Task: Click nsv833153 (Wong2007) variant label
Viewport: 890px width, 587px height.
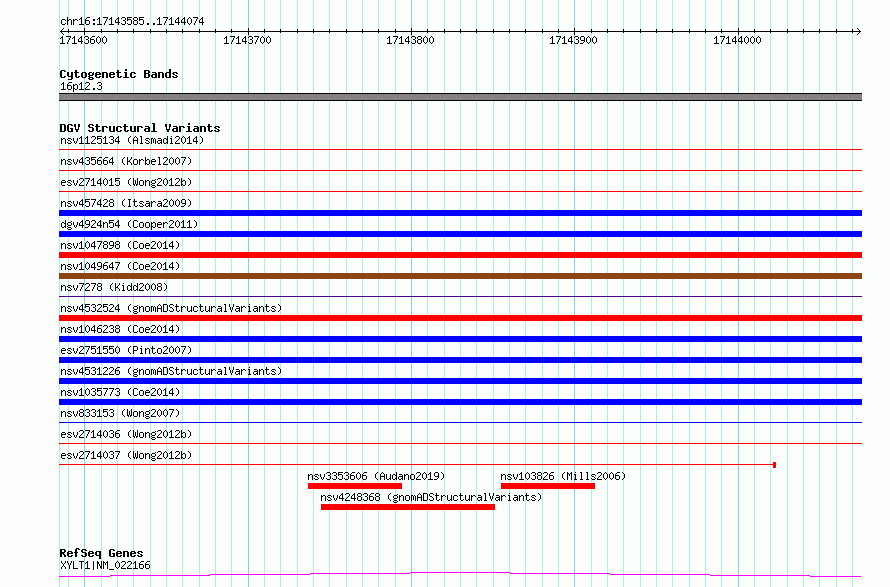Action: 120,413
